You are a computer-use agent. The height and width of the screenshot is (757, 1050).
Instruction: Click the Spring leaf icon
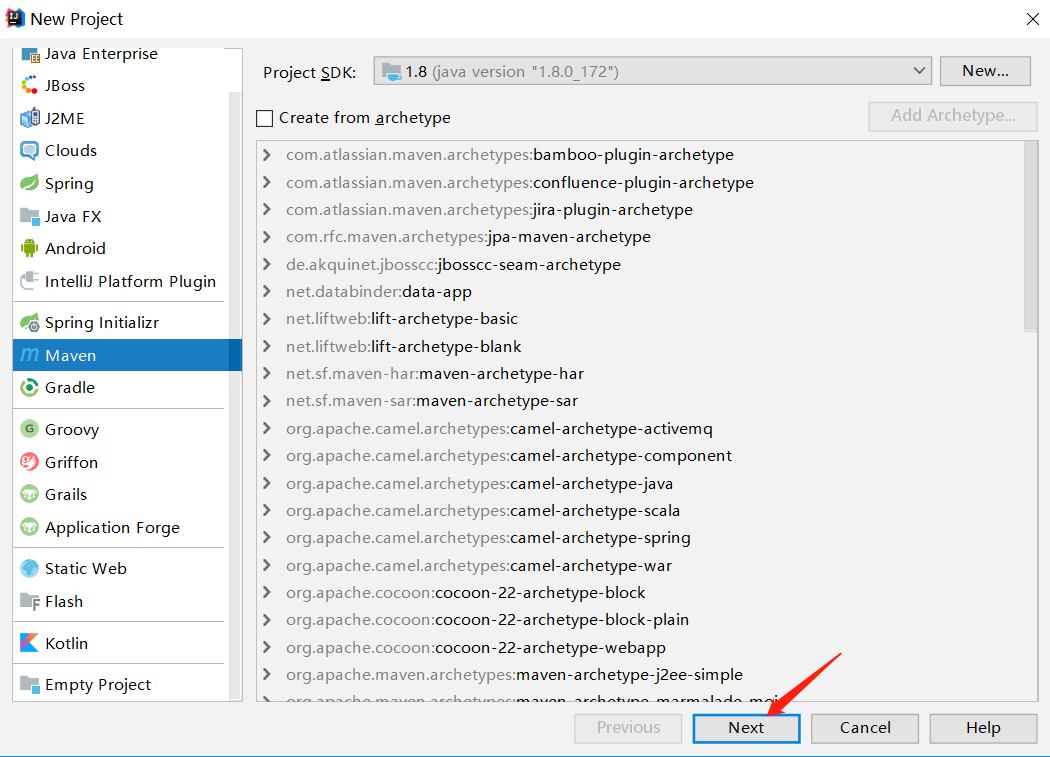coord(29,183)
